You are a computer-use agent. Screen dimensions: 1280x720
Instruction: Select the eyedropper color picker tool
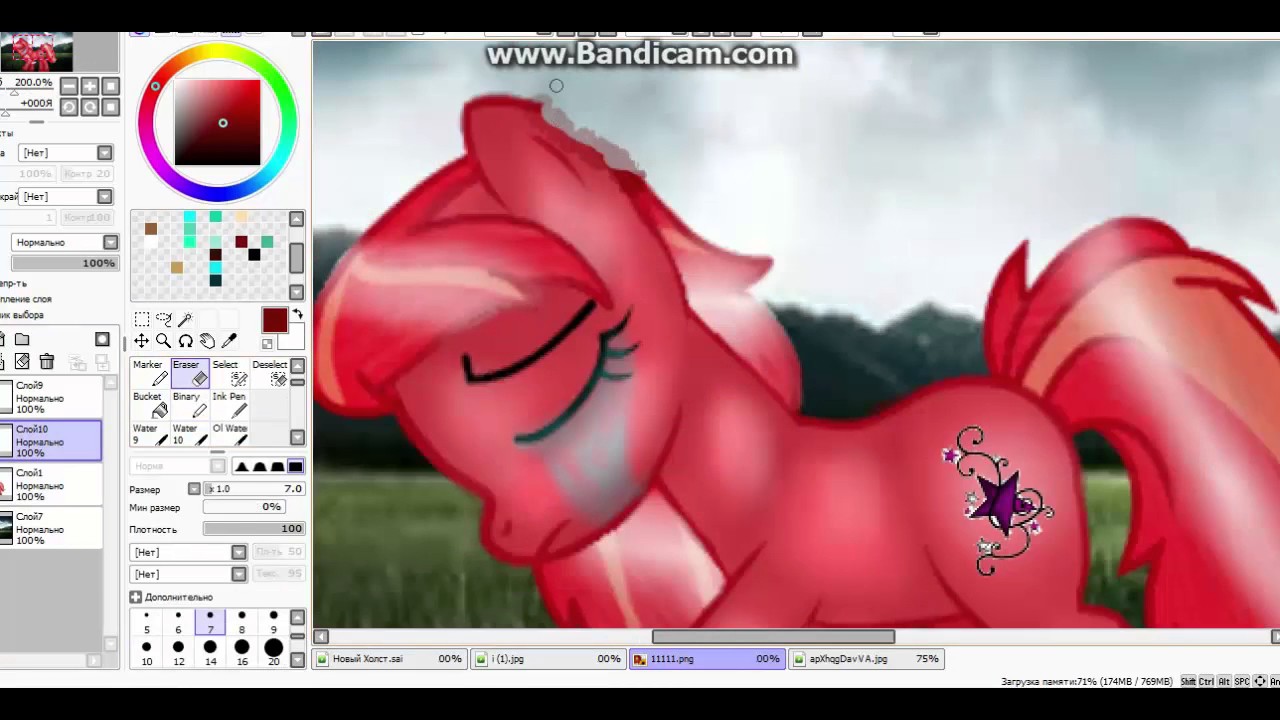[x=229, y=341]
